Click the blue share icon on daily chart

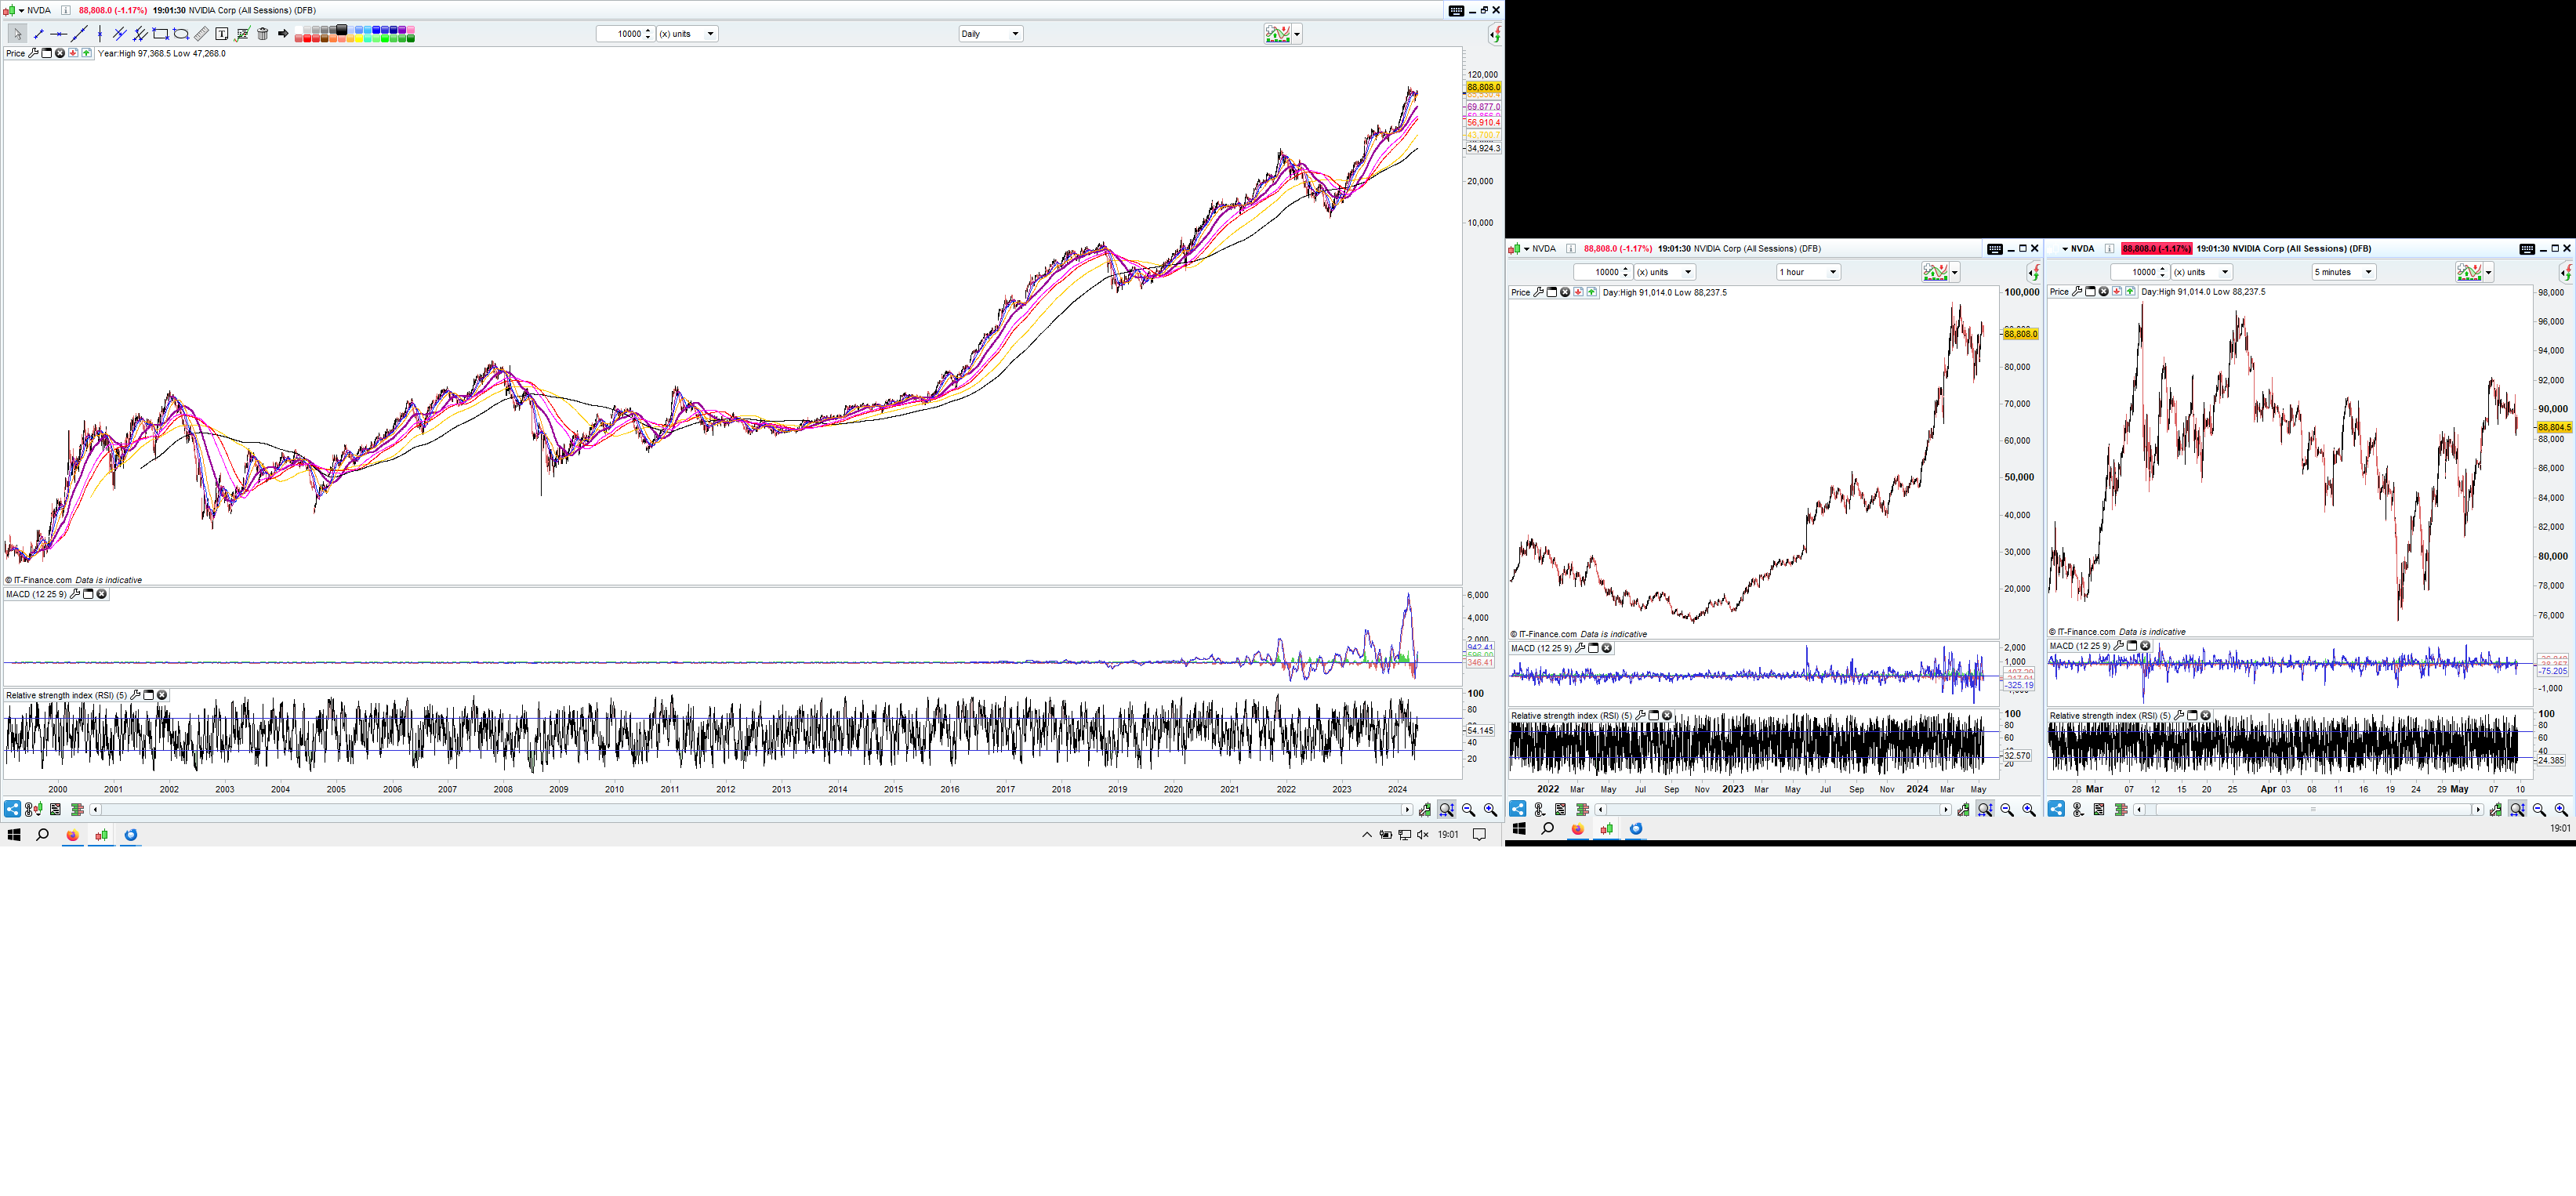tap(12, 810)
